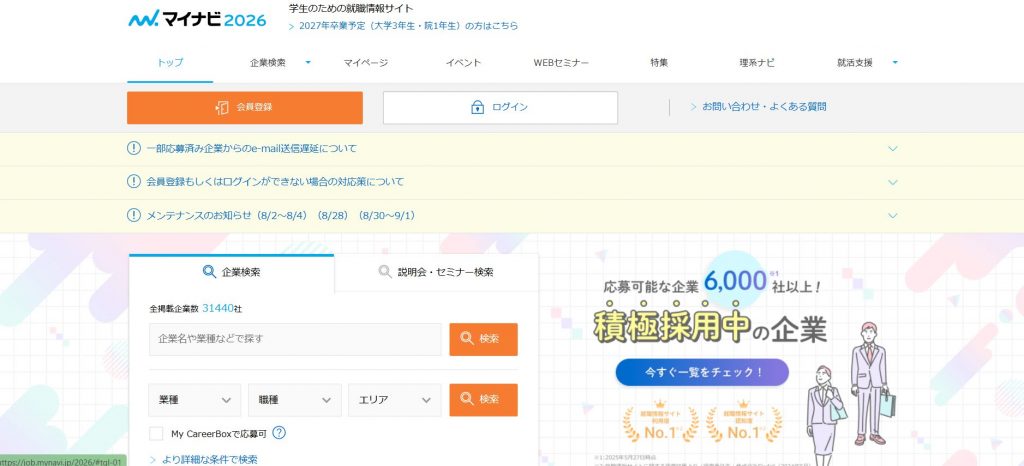Click the info icon for メンテナンスのお知らせ notice

pyautogui.click(x=134, y=215)
